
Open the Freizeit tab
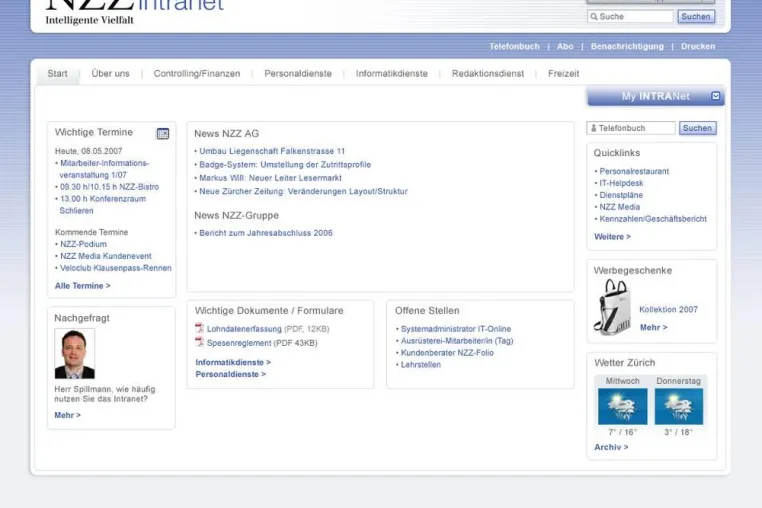point(564,73)
